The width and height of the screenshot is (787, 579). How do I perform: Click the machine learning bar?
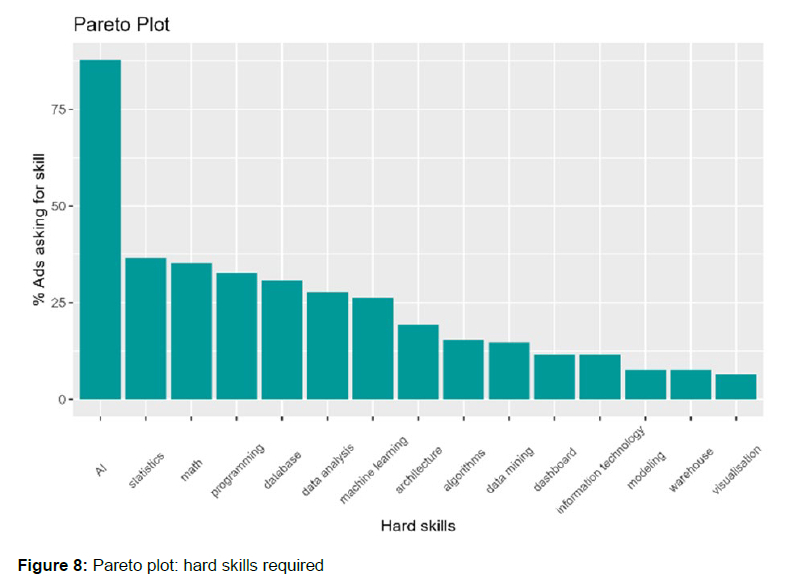[373, 349]
